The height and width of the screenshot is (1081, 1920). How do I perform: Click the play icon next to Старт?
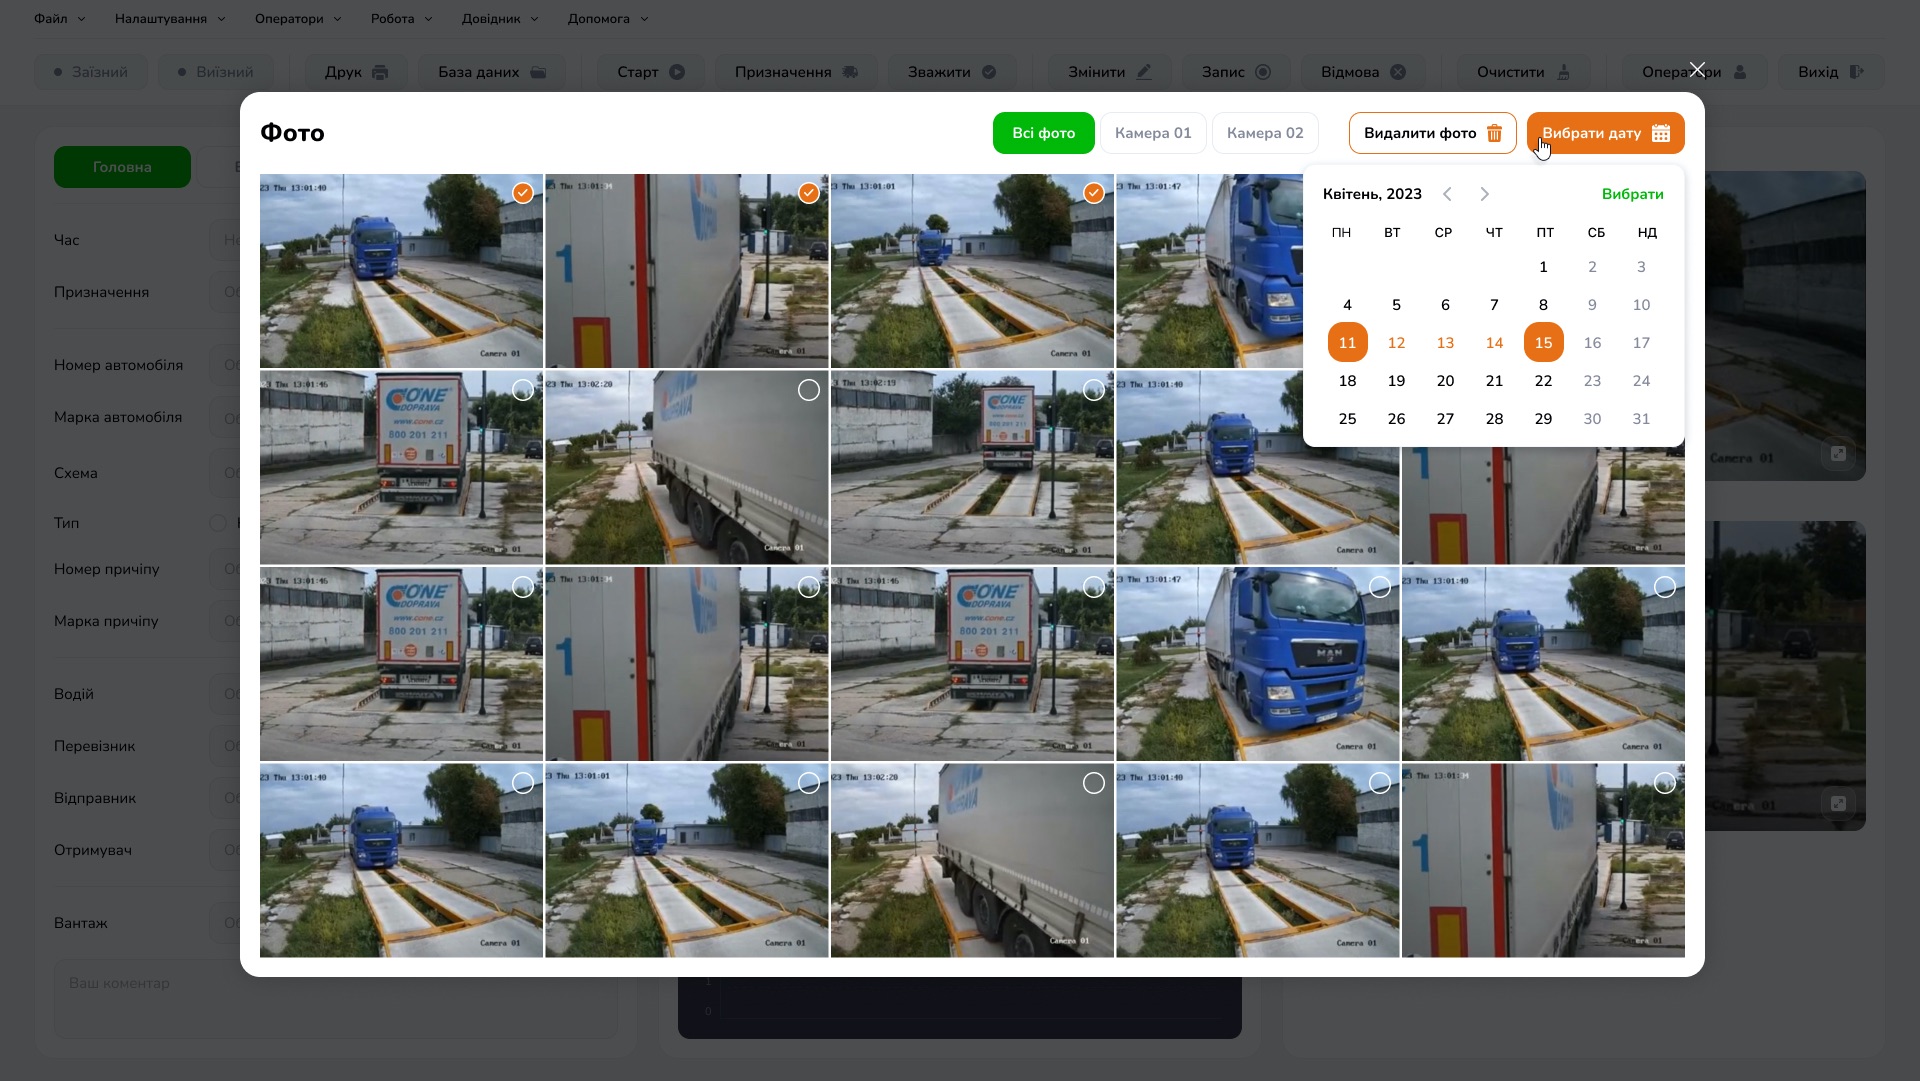(x=677, y=72)
